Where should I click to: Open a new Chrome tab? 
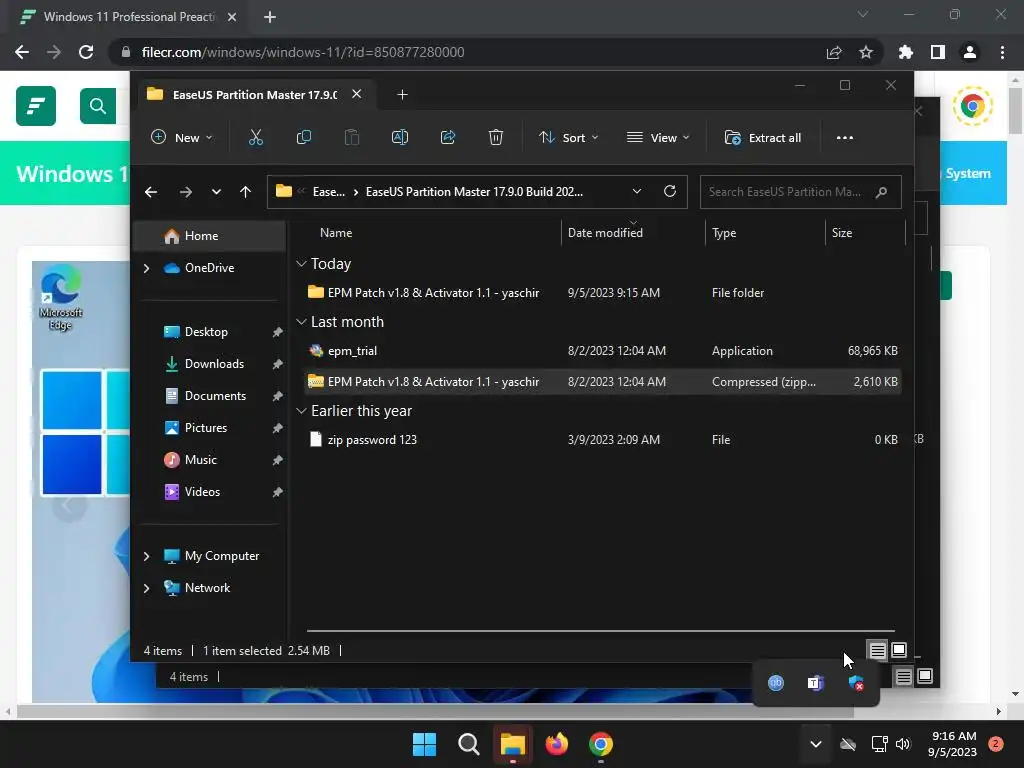pos(270,17)
